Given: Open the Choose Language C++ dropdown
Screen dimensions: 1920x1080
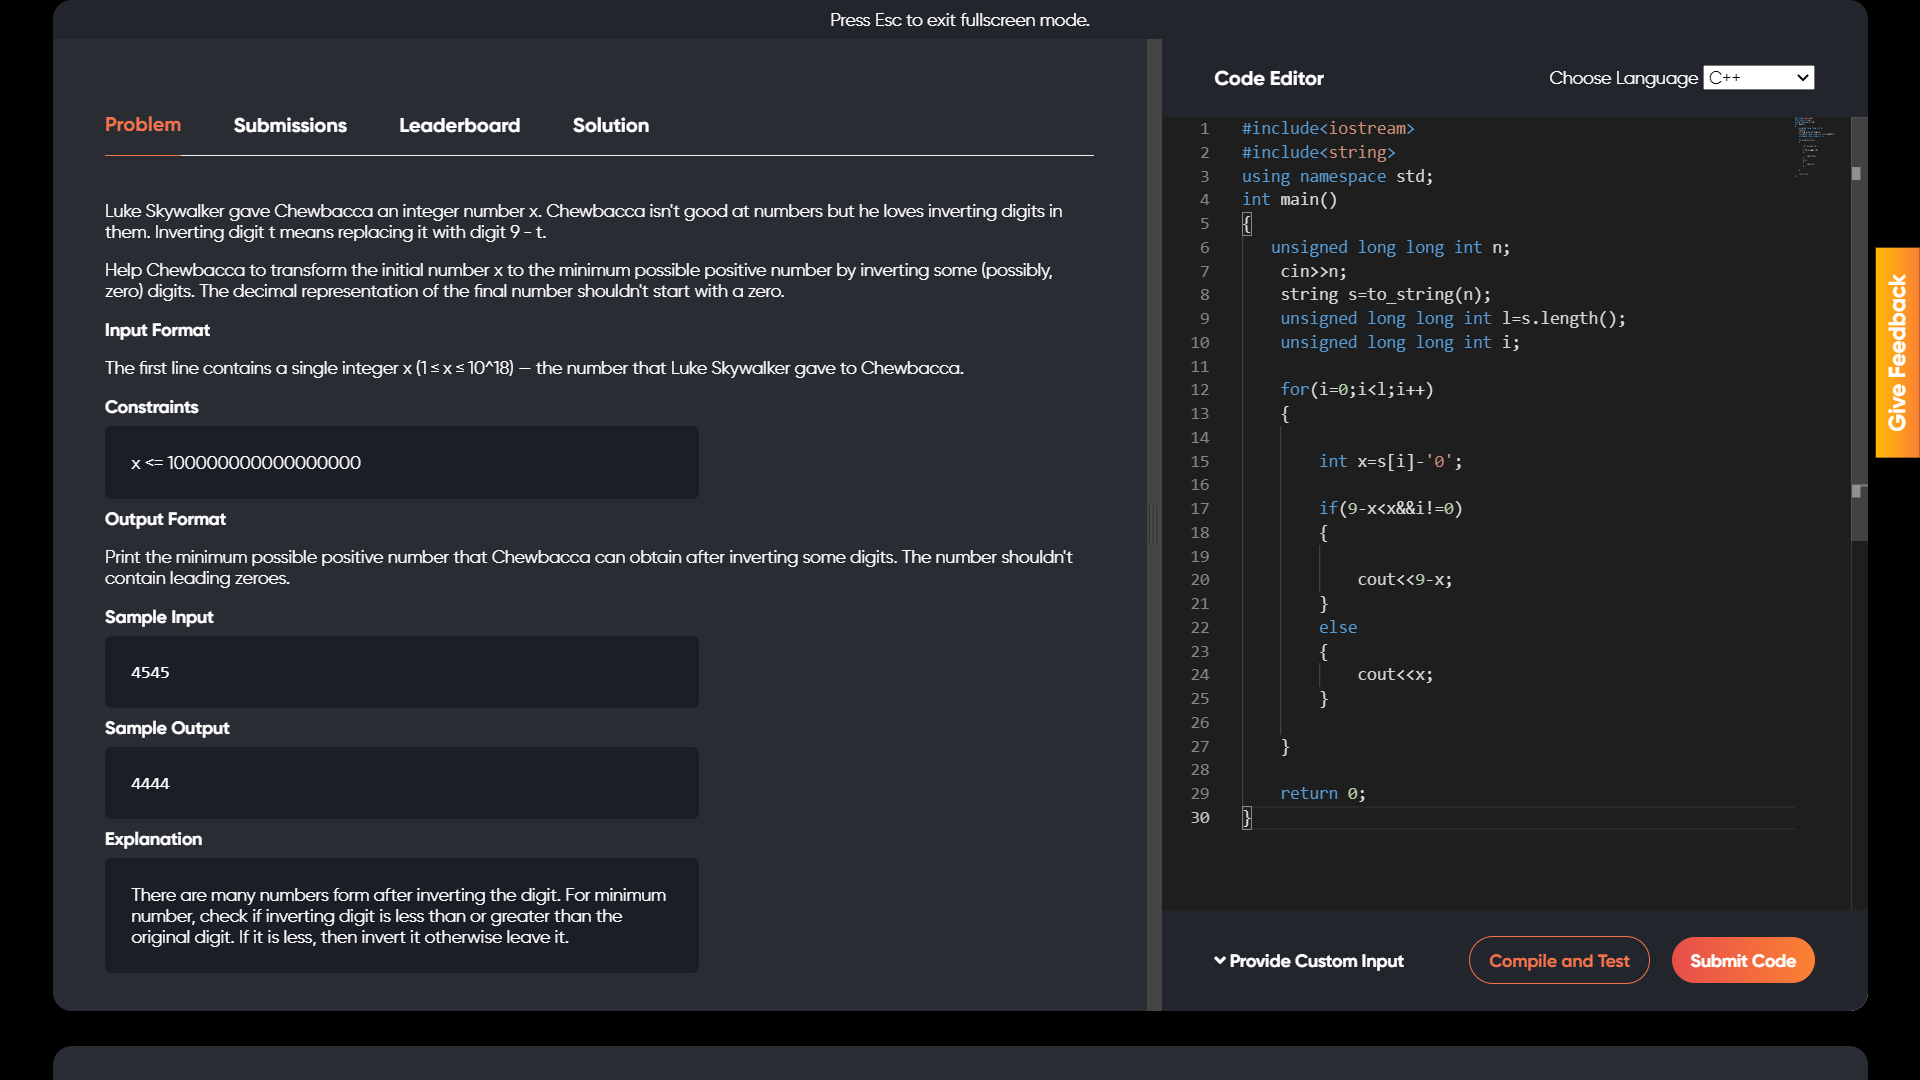Looking at the screenshot, I should point(1758,78).
